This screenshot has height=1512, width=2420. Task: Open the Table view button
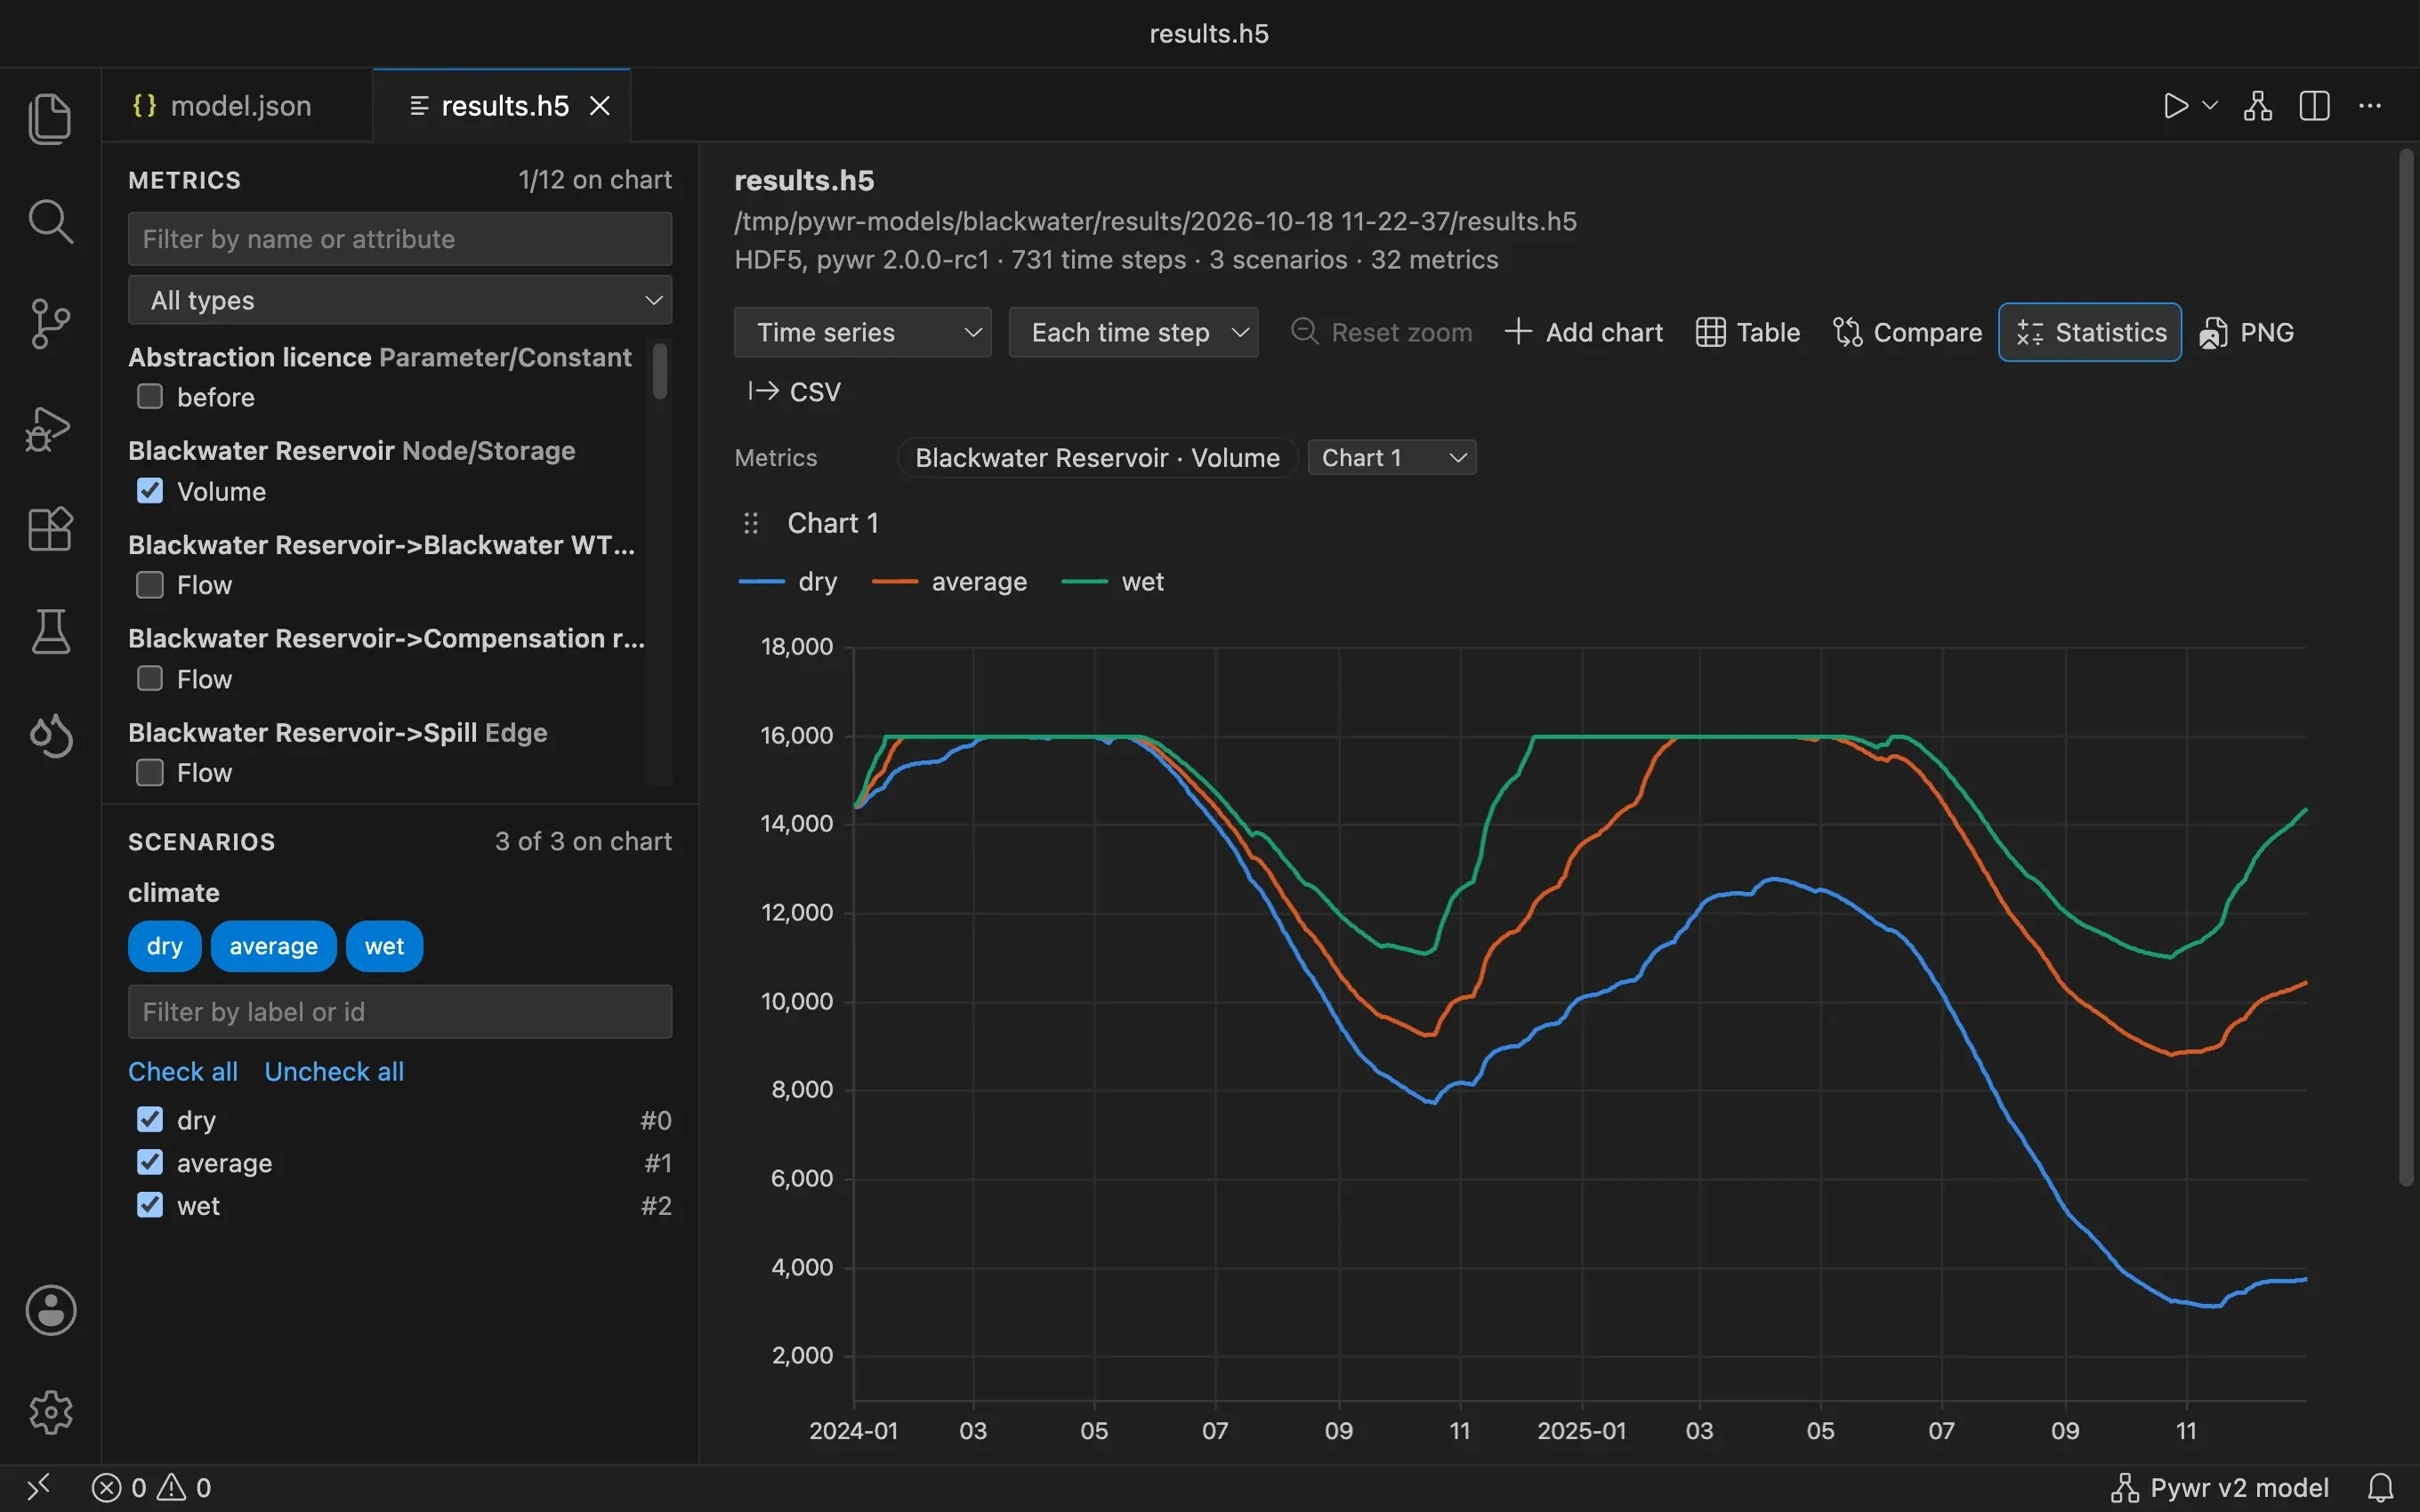pos(1748,332)
